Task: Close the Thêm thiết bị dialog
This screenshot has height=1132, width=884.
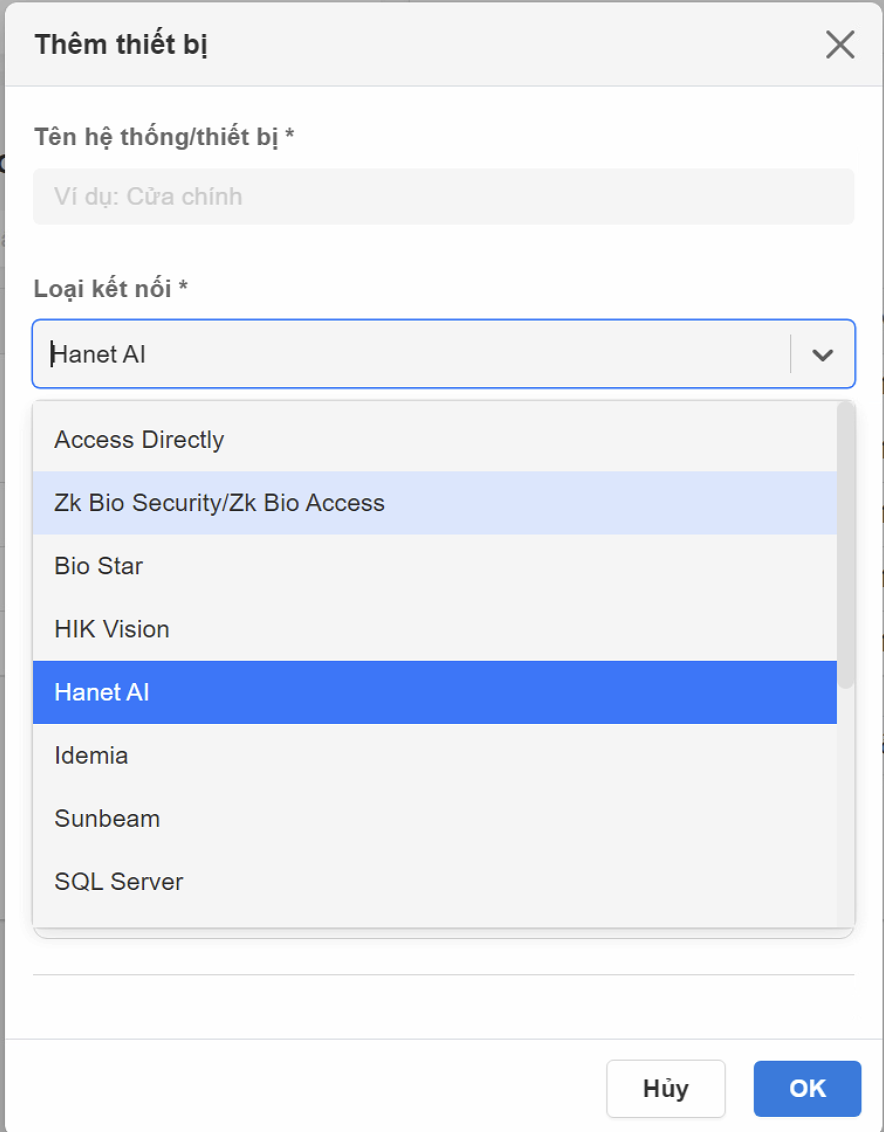Action: [x=840, y=45]
